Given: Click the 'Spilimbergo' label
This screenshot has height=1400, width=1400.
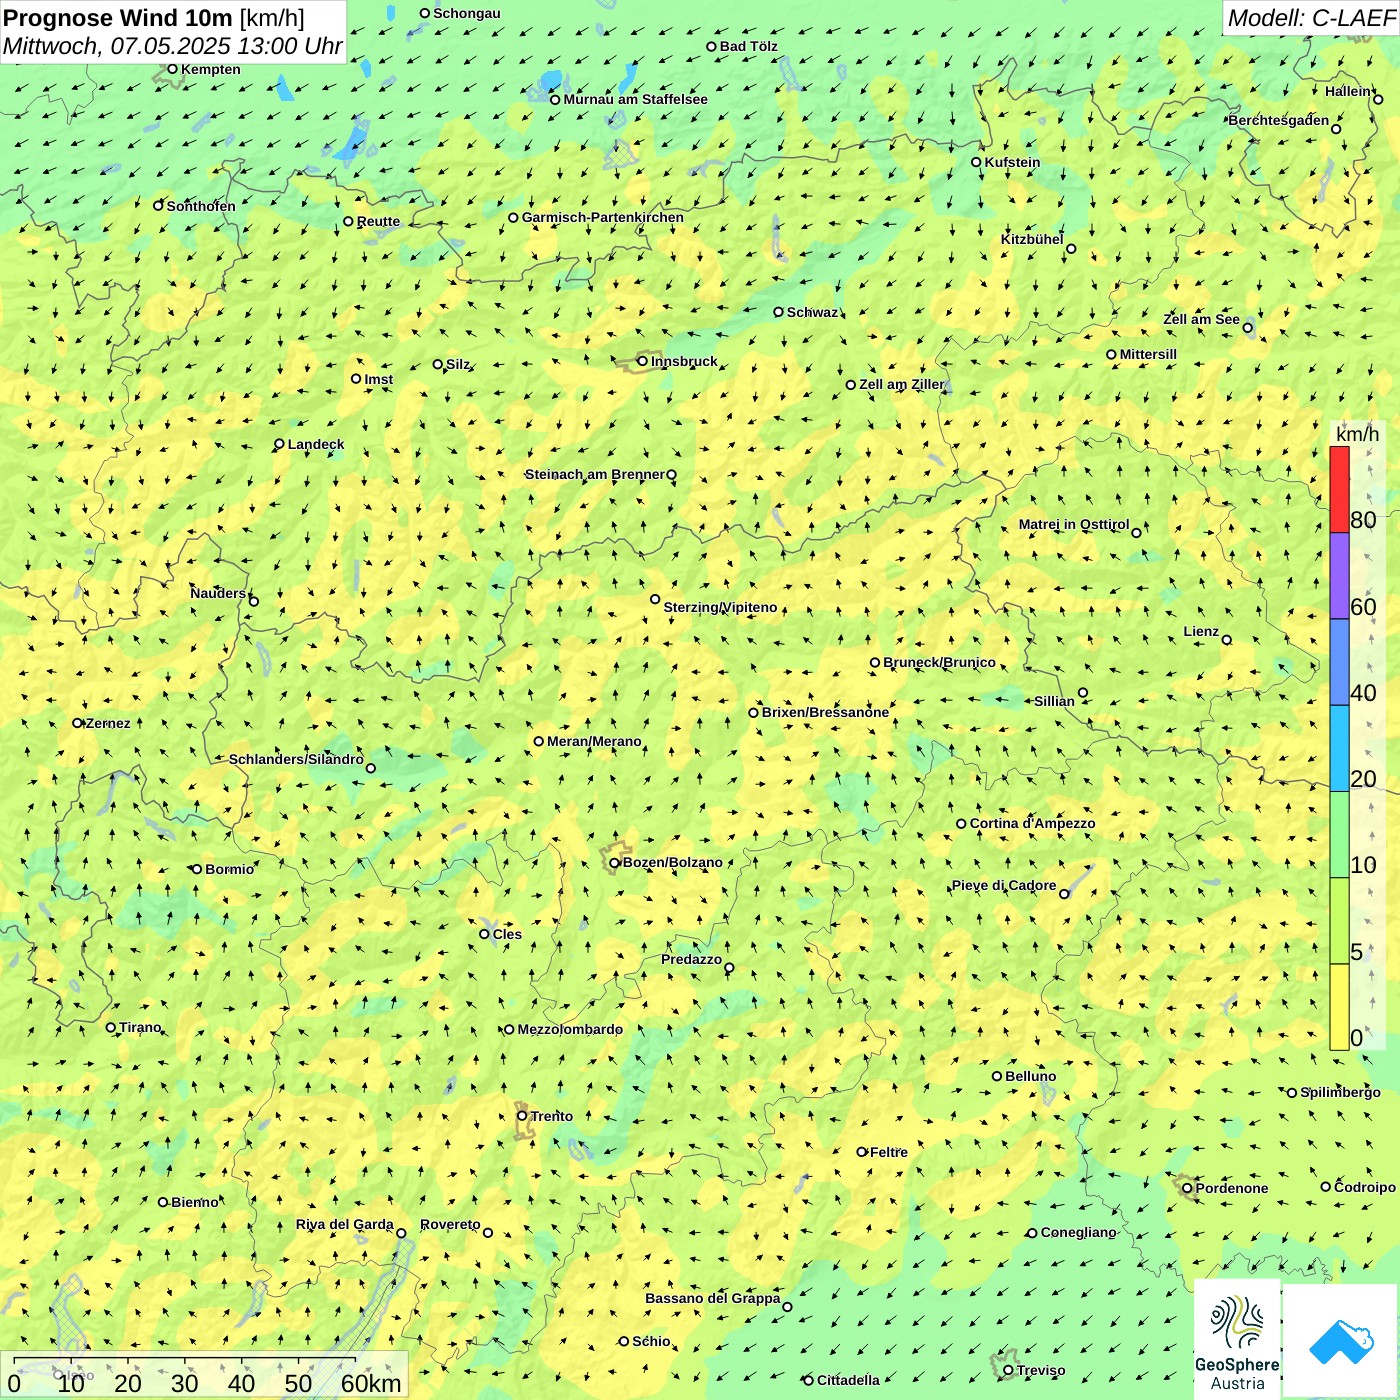Looking at the screenshot, I should pyautogui.click(x=1340, y=1092).
